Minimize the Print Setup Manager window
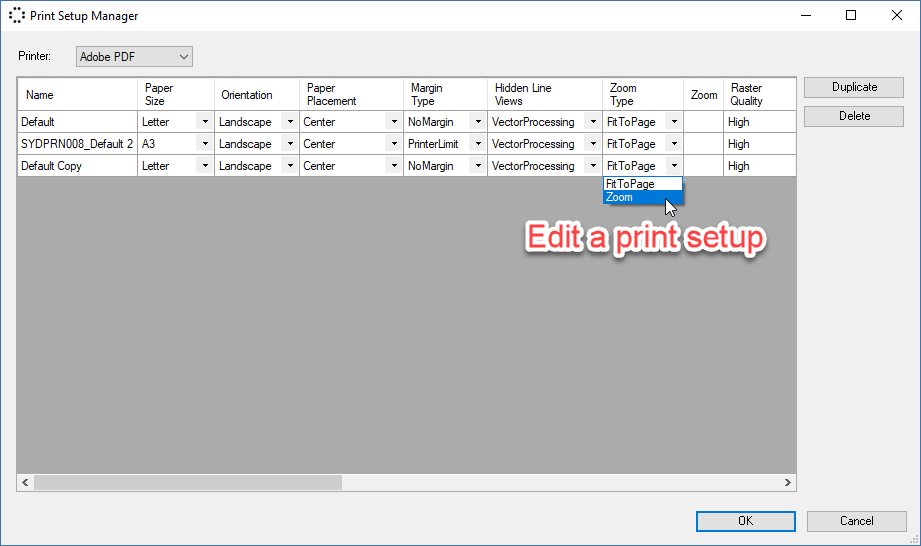The height and width of the screenshot is (546, 921). pyautogui.click(x=806, y=15)
